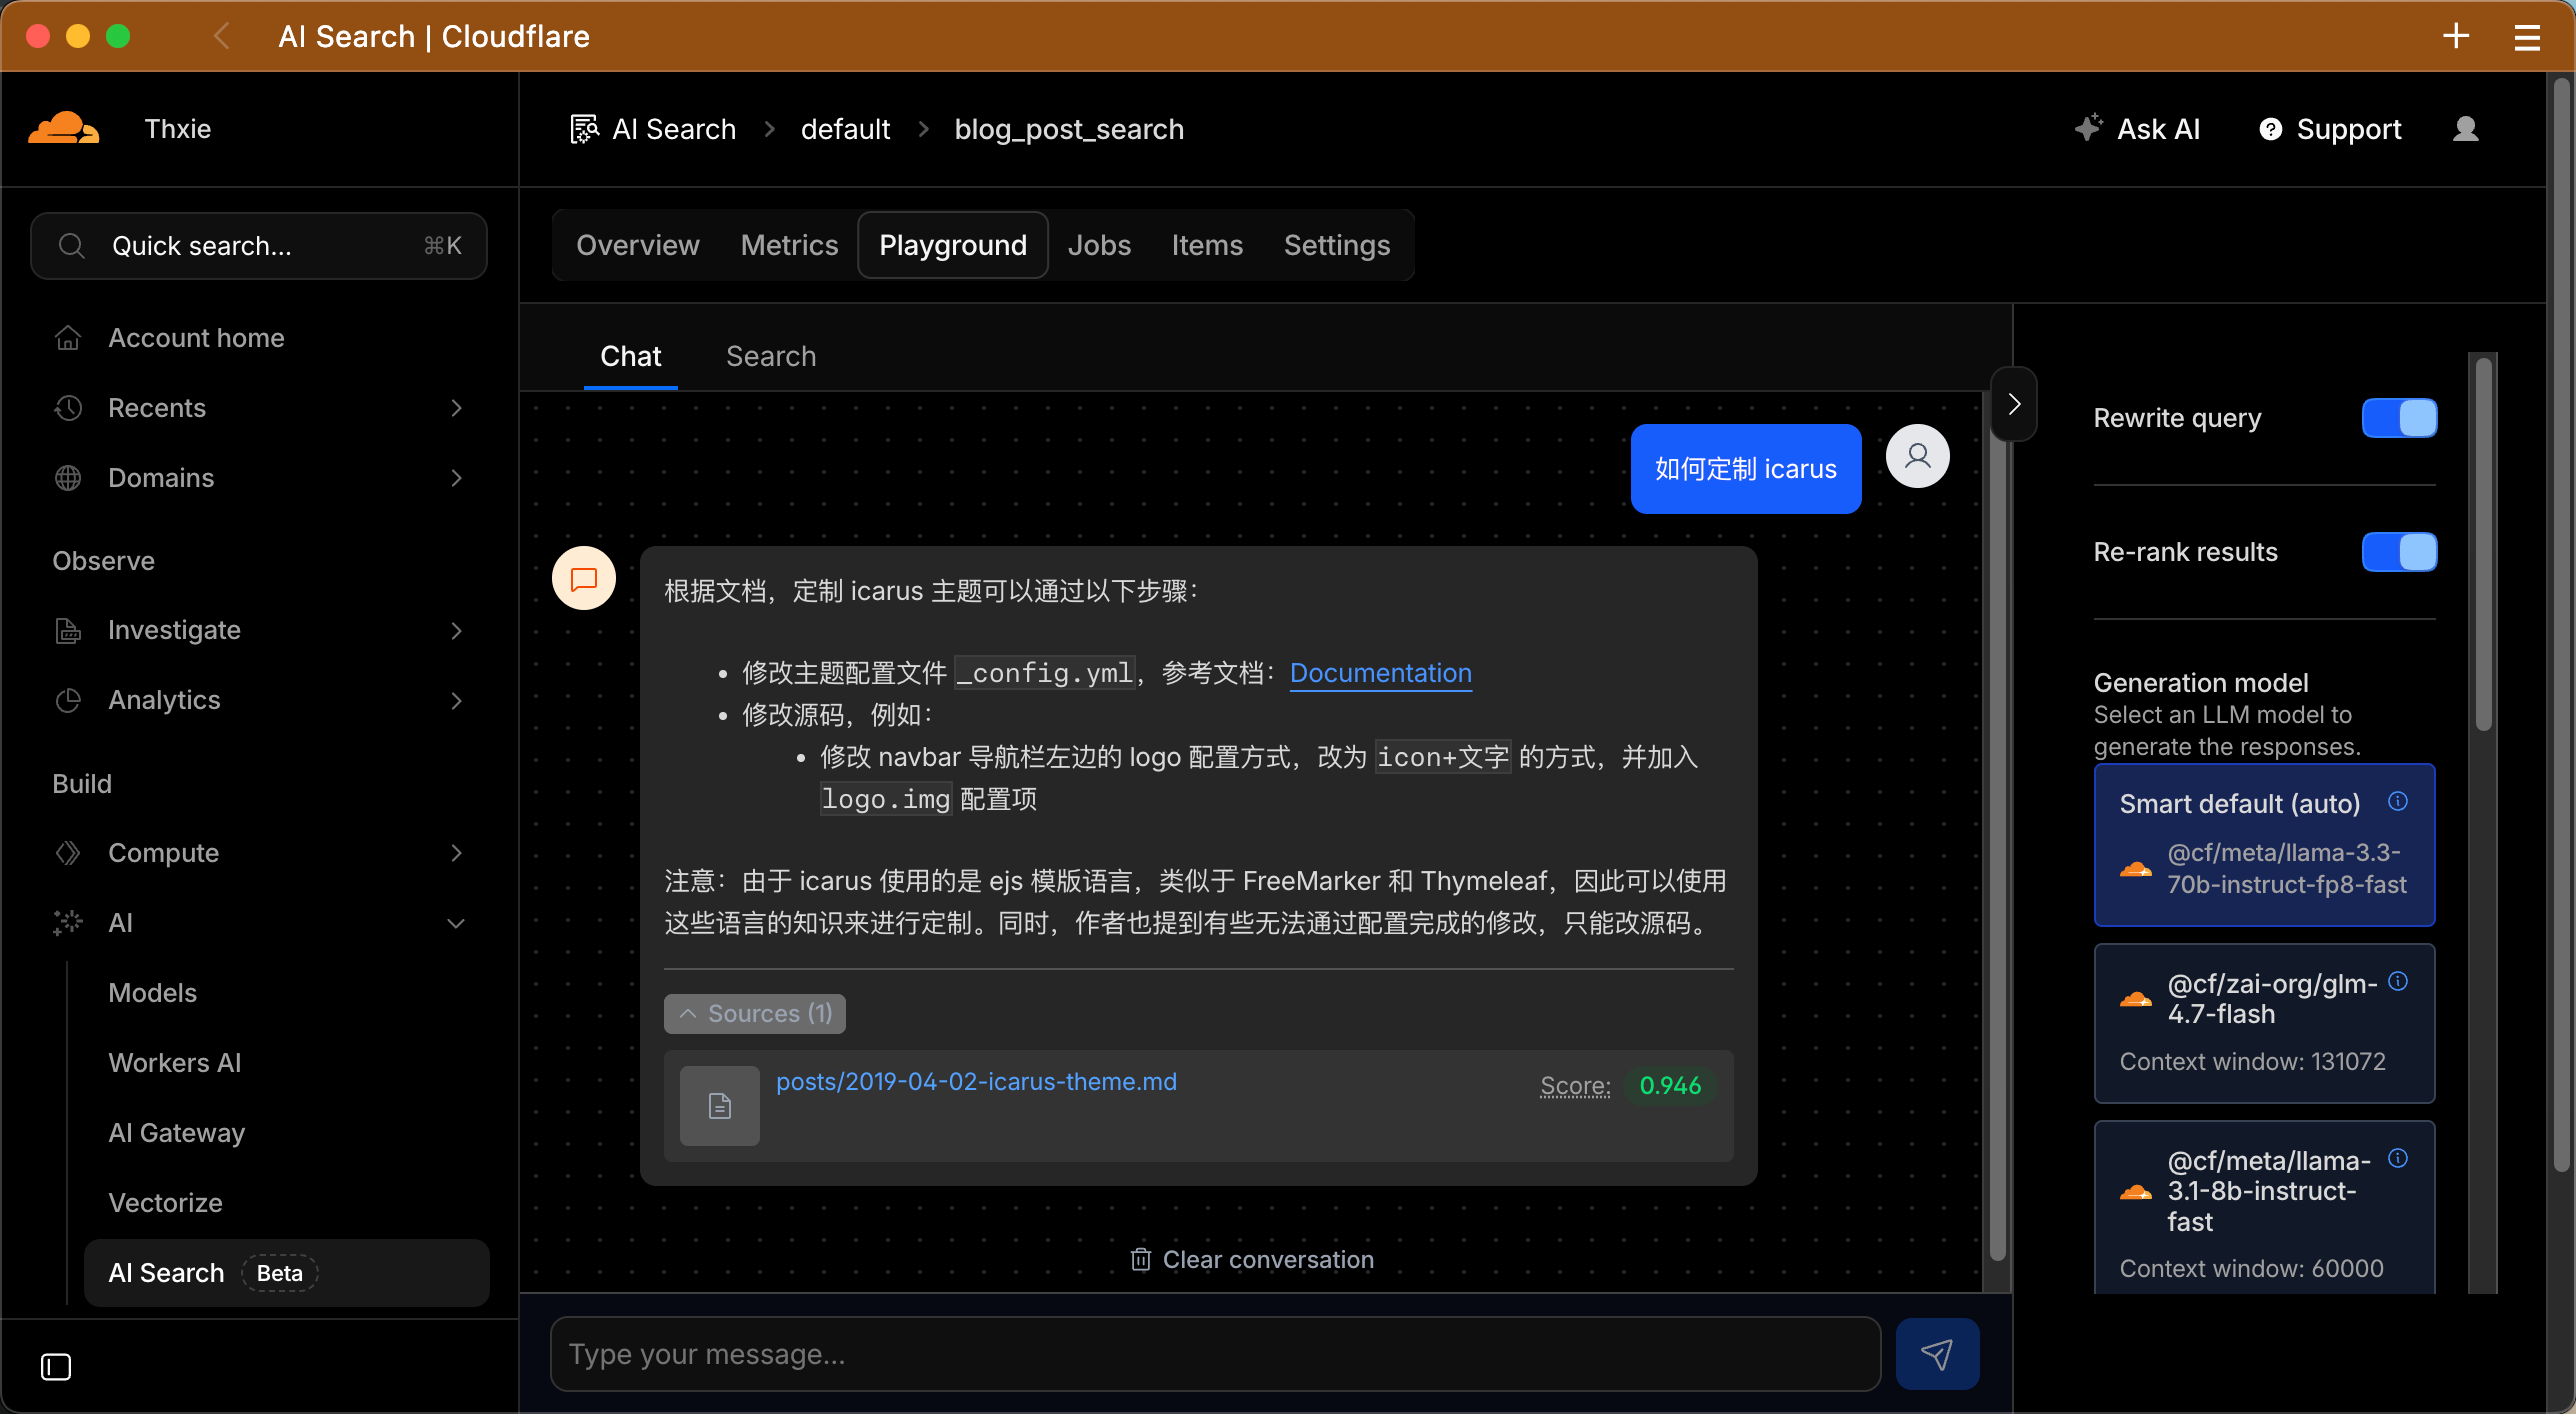
Task: Open the user profile avatar
Action: click(2466, 128)
